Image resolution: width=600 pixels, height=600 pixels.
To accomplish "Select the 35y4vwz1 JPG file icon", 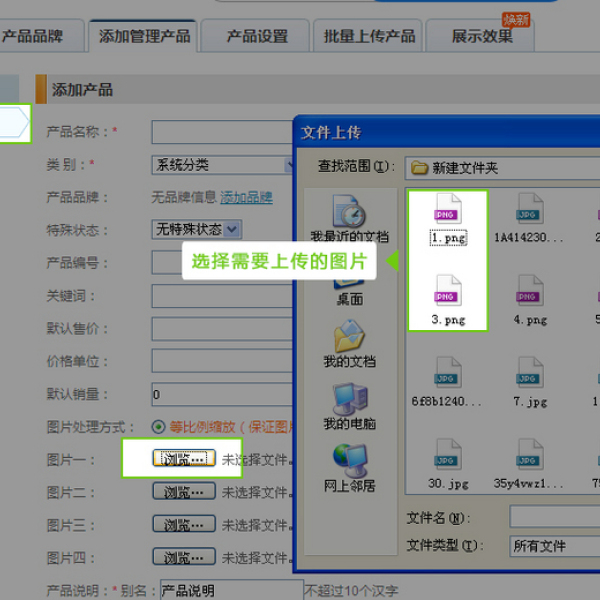I will 530,455.
